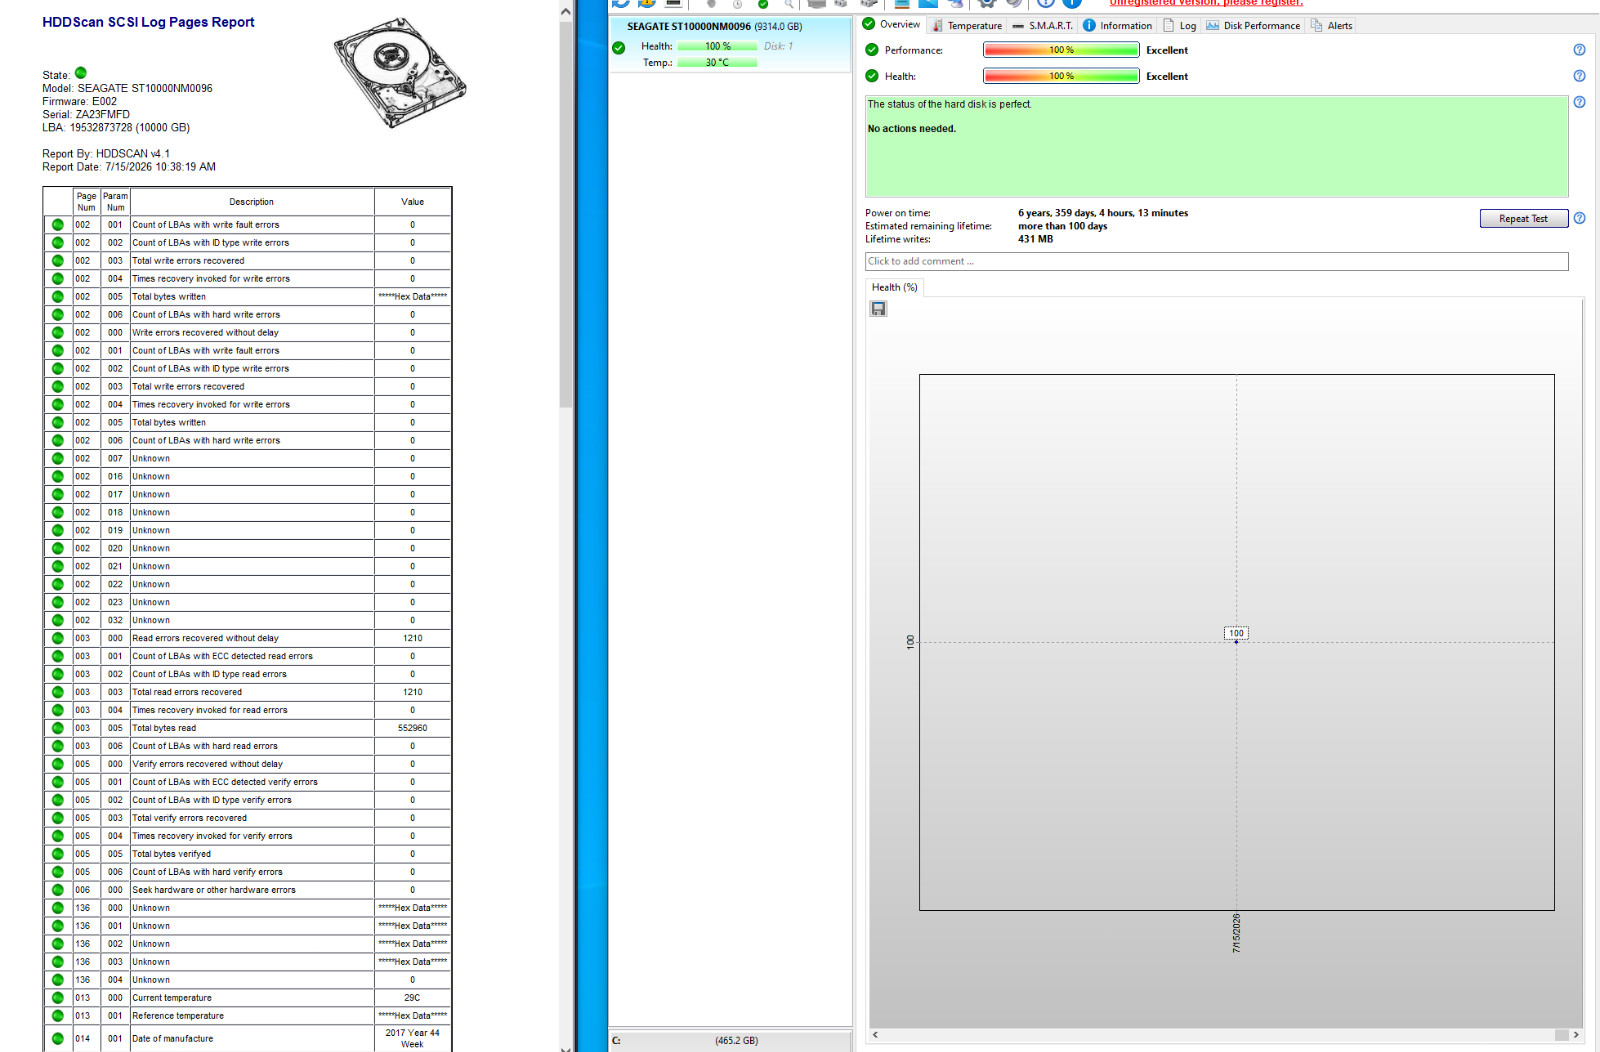Click the chart's horizontal scrollbar right arrow
The height and width of the screenshot is (1052, 1600).
coord(1576,1035)
